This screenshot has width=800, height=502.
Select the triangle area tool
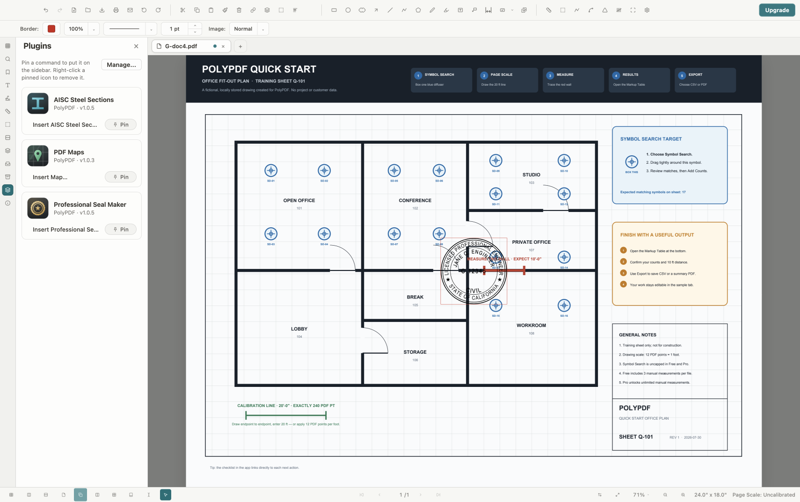605,10
